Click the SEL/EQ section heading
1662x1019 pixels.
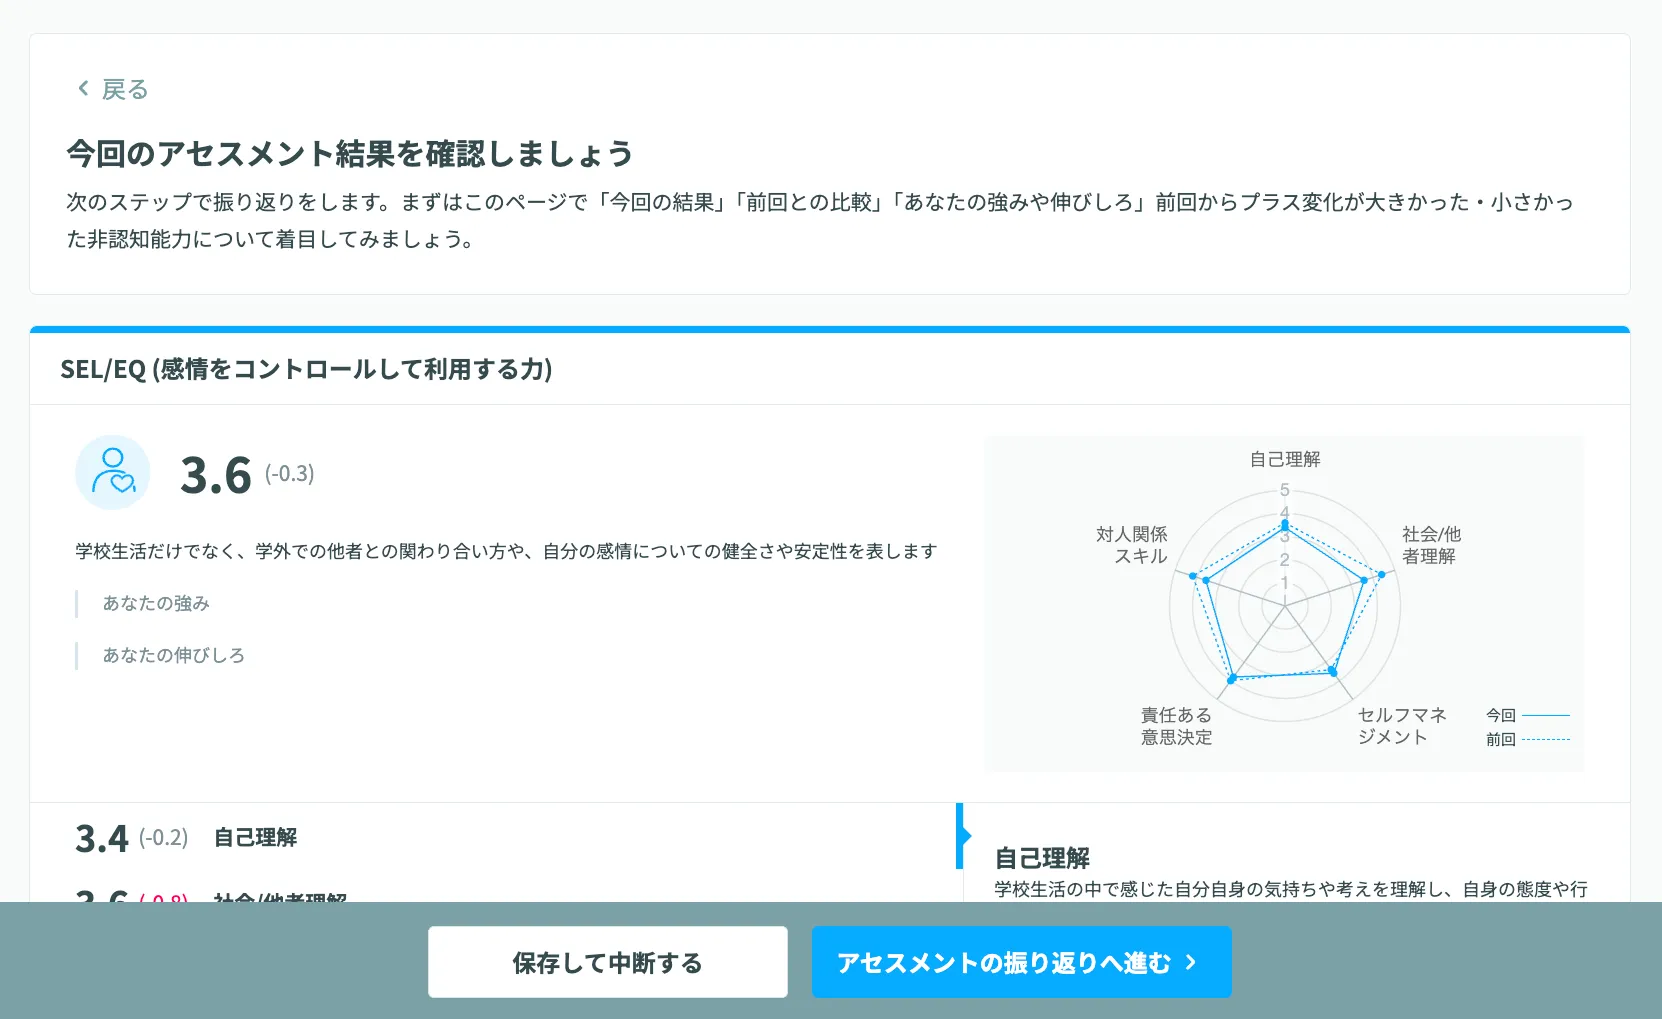pyautogui.click(x=306, y=369)
